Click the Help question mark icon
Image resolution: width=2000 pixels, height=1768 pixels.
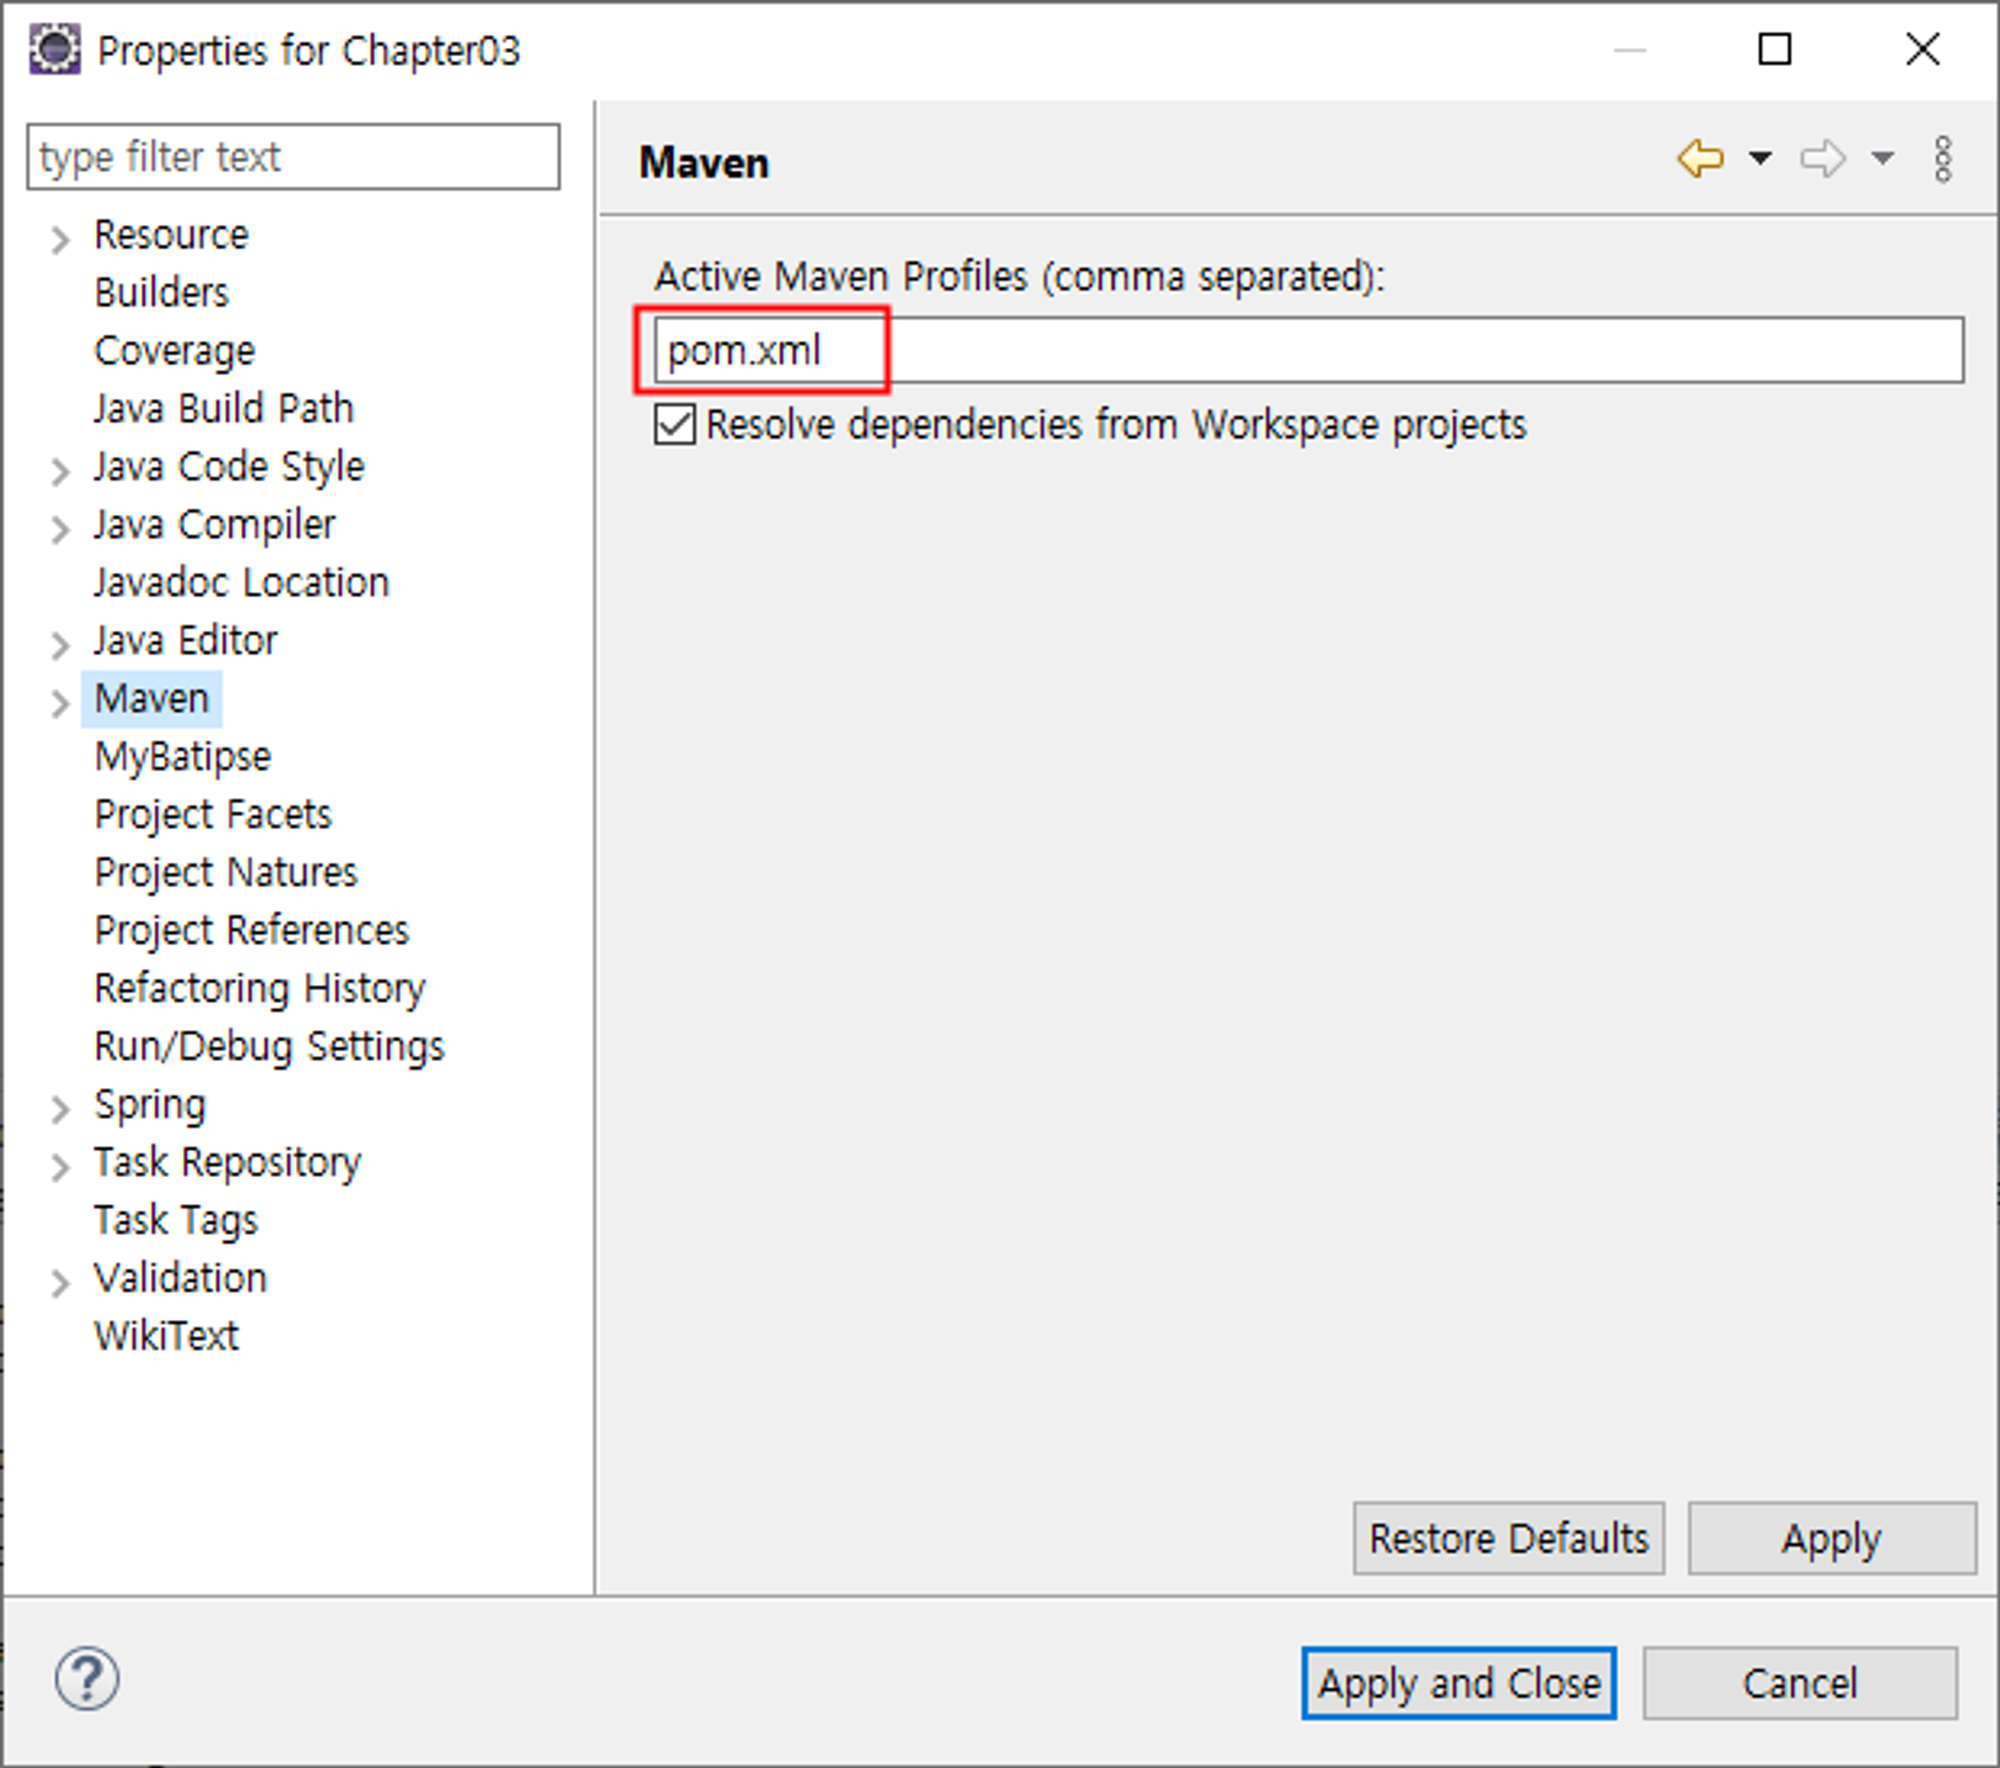(87, 1679)
